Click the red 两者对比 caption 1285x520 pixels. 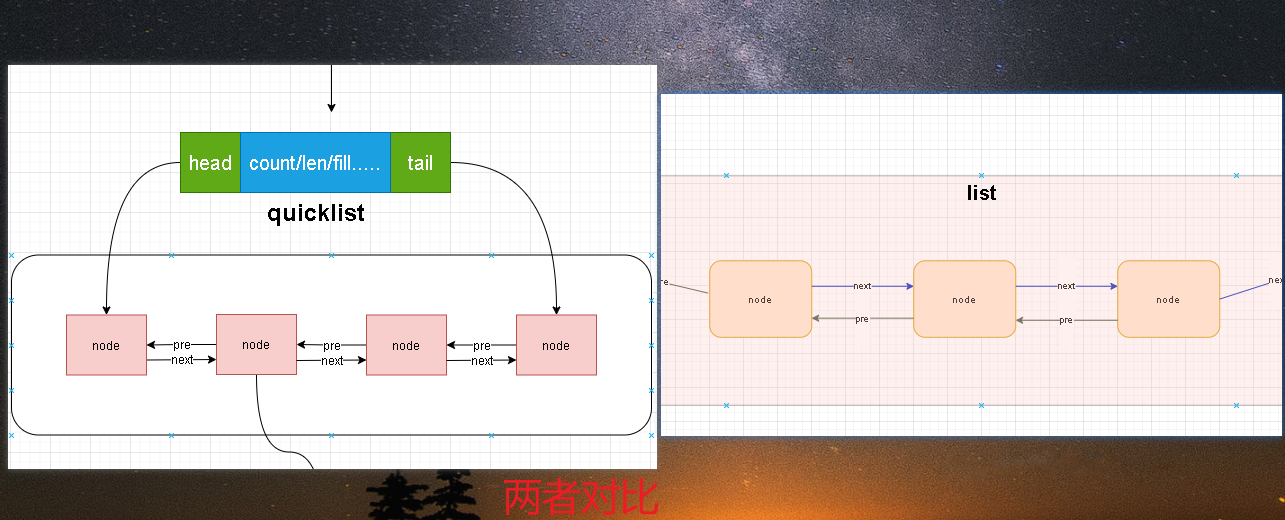(581, 497)
